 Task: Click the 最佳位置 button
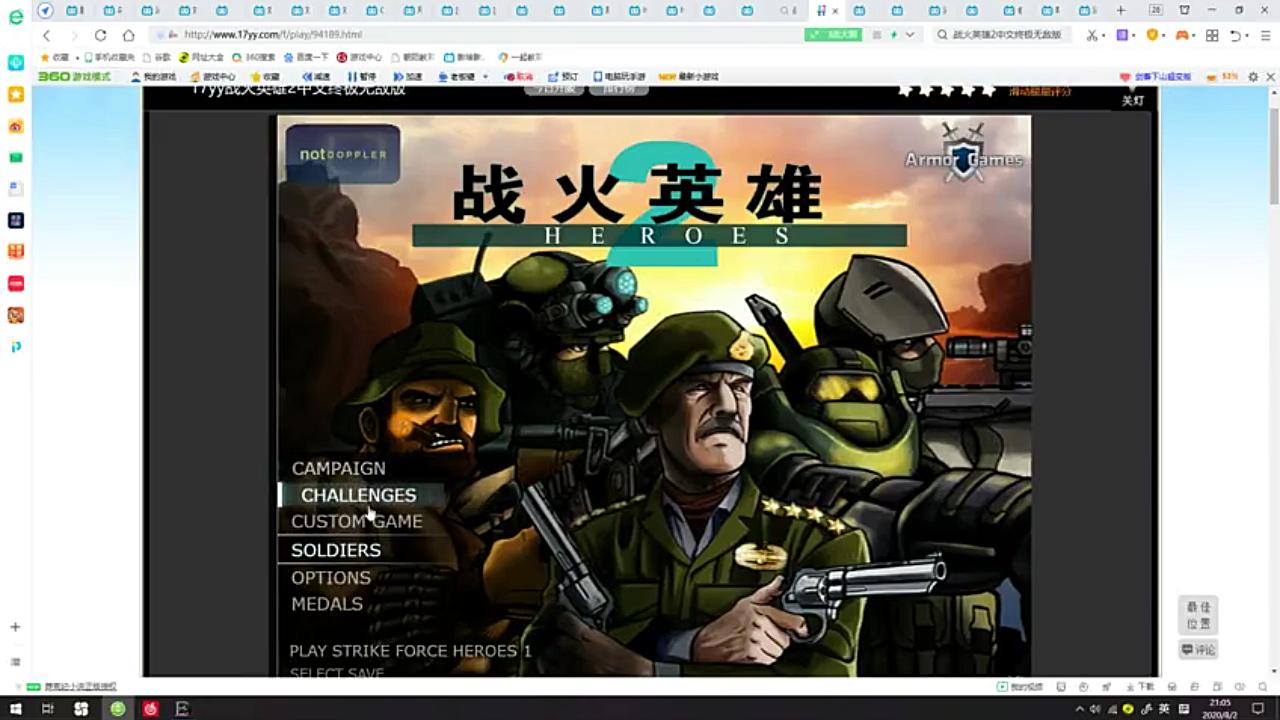point(1198,614)
